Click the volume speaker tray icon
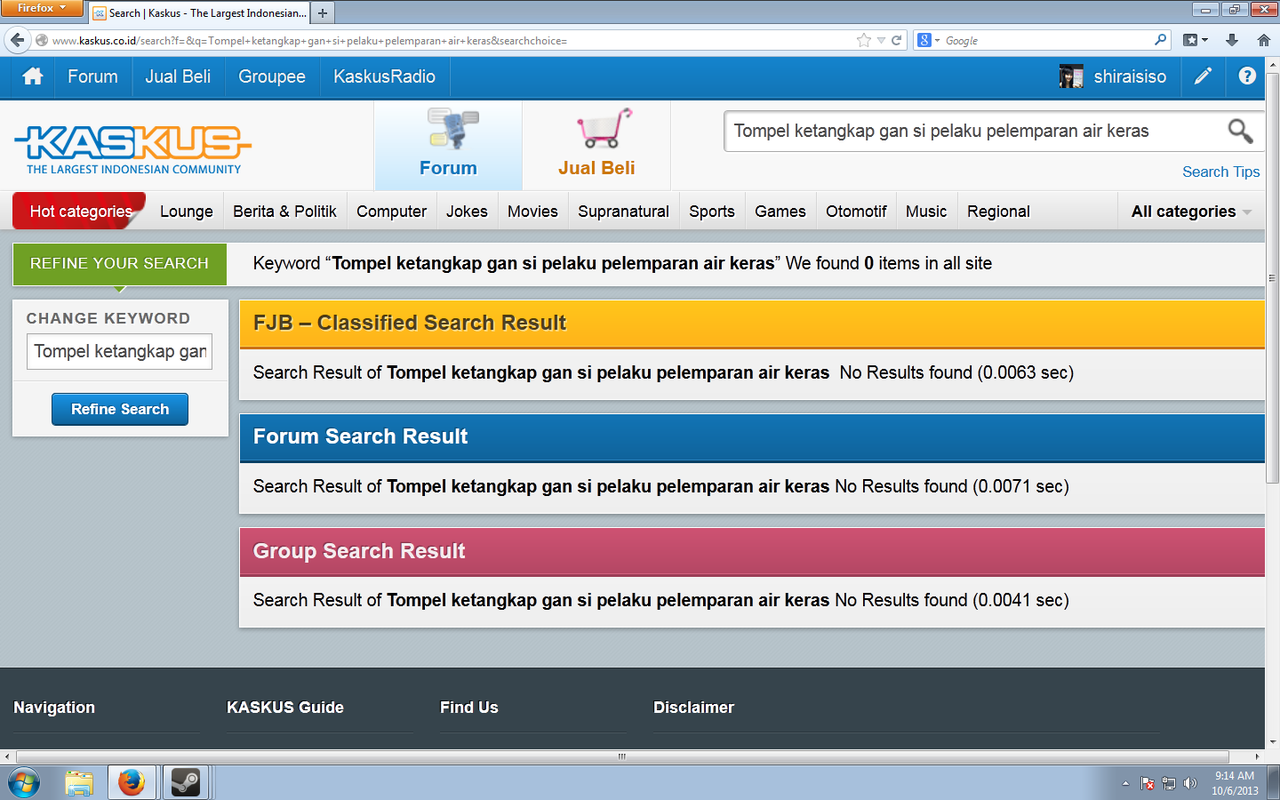Image resolution: width=1280 pixels, height=800 pixels. tap(1190, 783)
